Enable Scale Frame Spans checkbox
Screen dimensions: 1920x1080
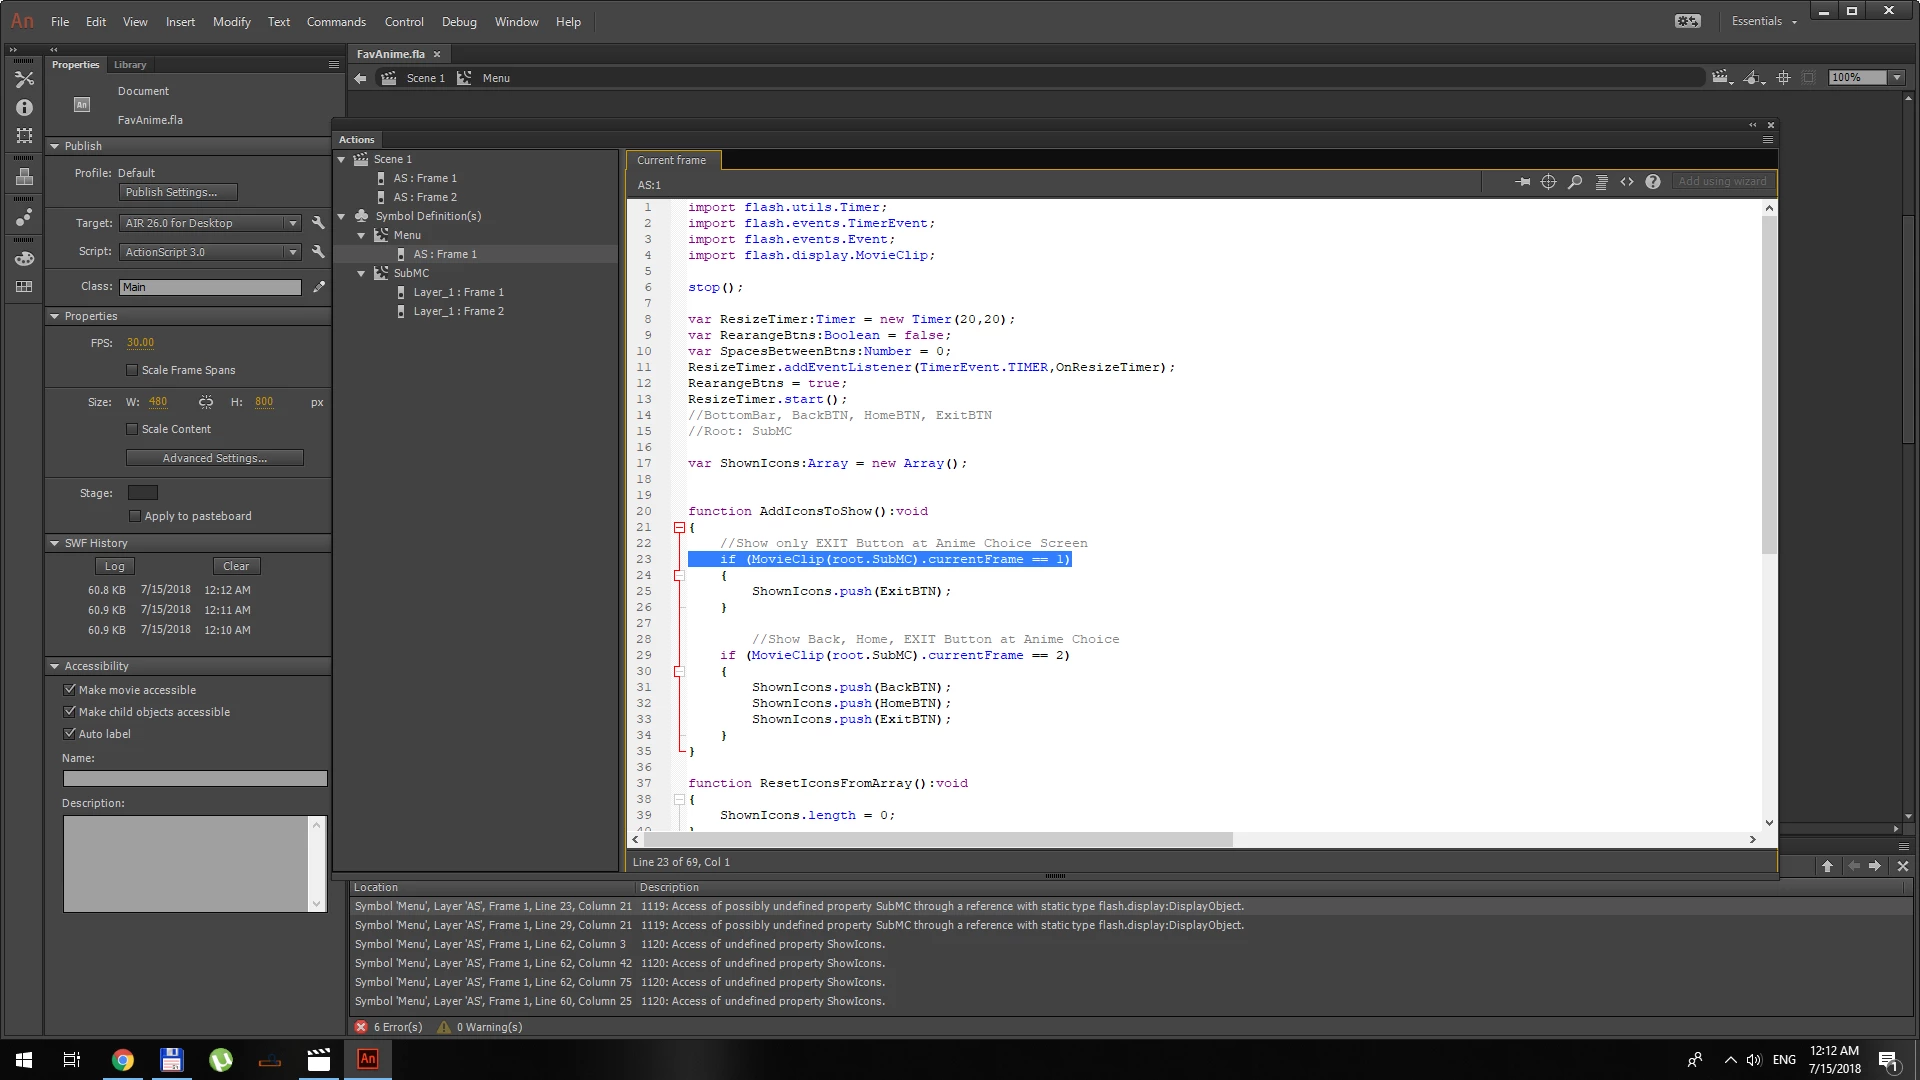132,370
